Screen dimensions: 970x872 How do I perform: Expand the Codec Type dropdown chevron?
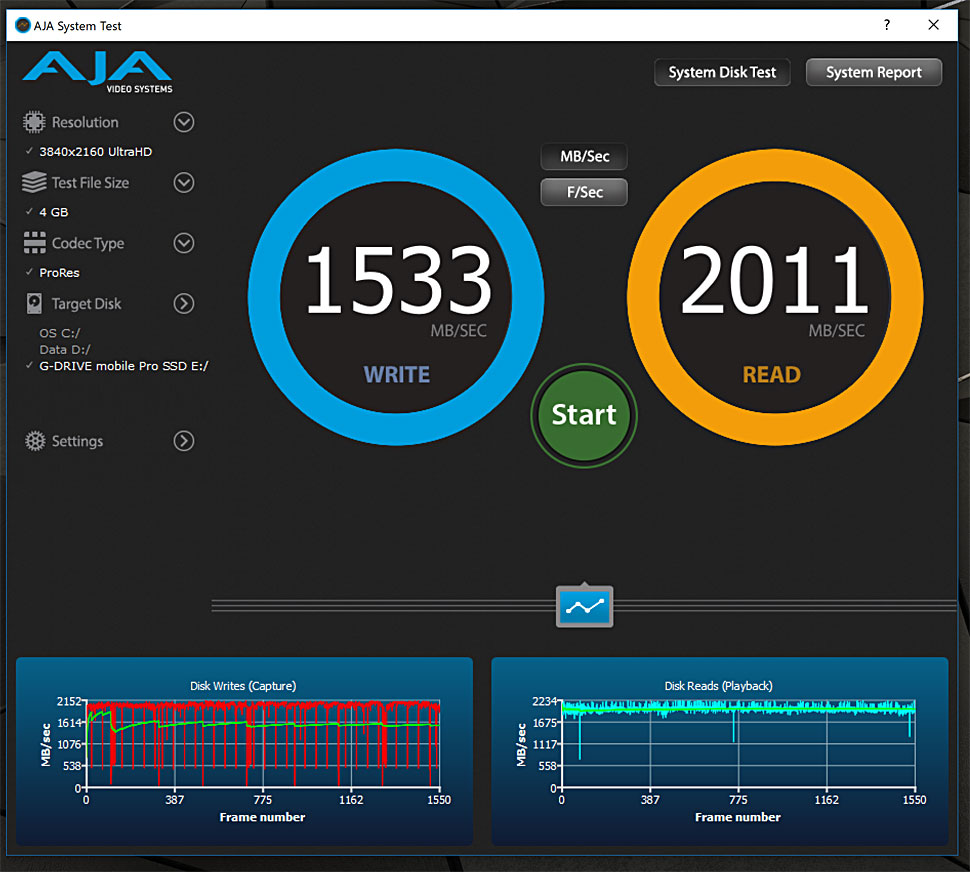click(x=184, y=243)
